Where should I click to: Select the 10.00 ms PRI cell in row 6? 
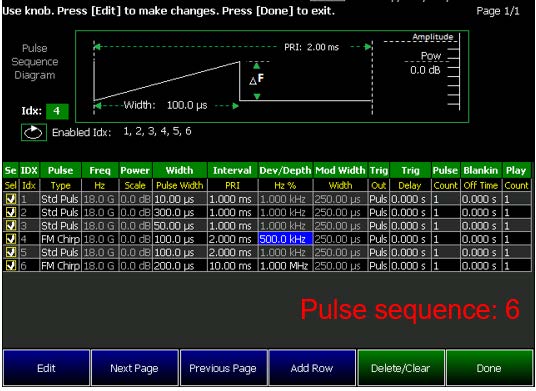pos(232,266)
